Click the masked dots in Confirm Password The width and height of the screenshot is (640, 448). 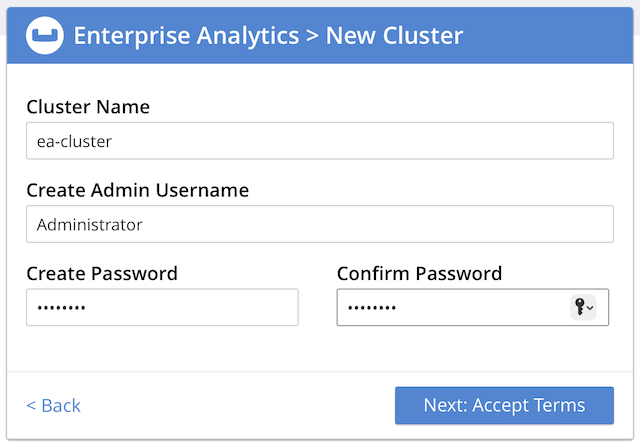(372, 308)
